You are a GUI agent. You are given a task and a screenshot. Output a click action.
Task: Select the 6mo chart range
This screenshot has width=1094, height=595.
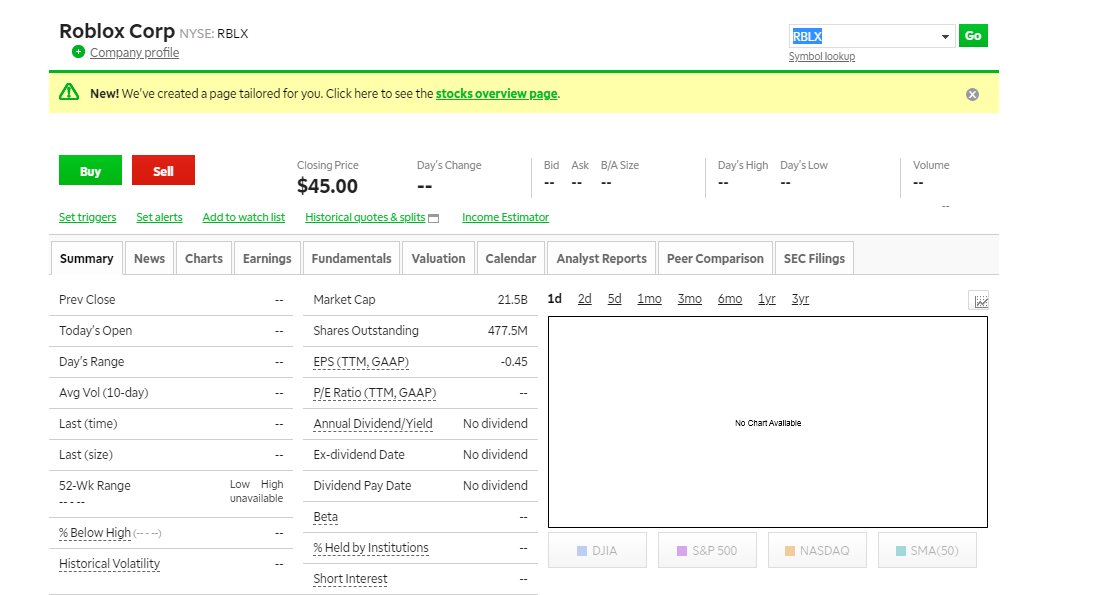coord(730,299)
